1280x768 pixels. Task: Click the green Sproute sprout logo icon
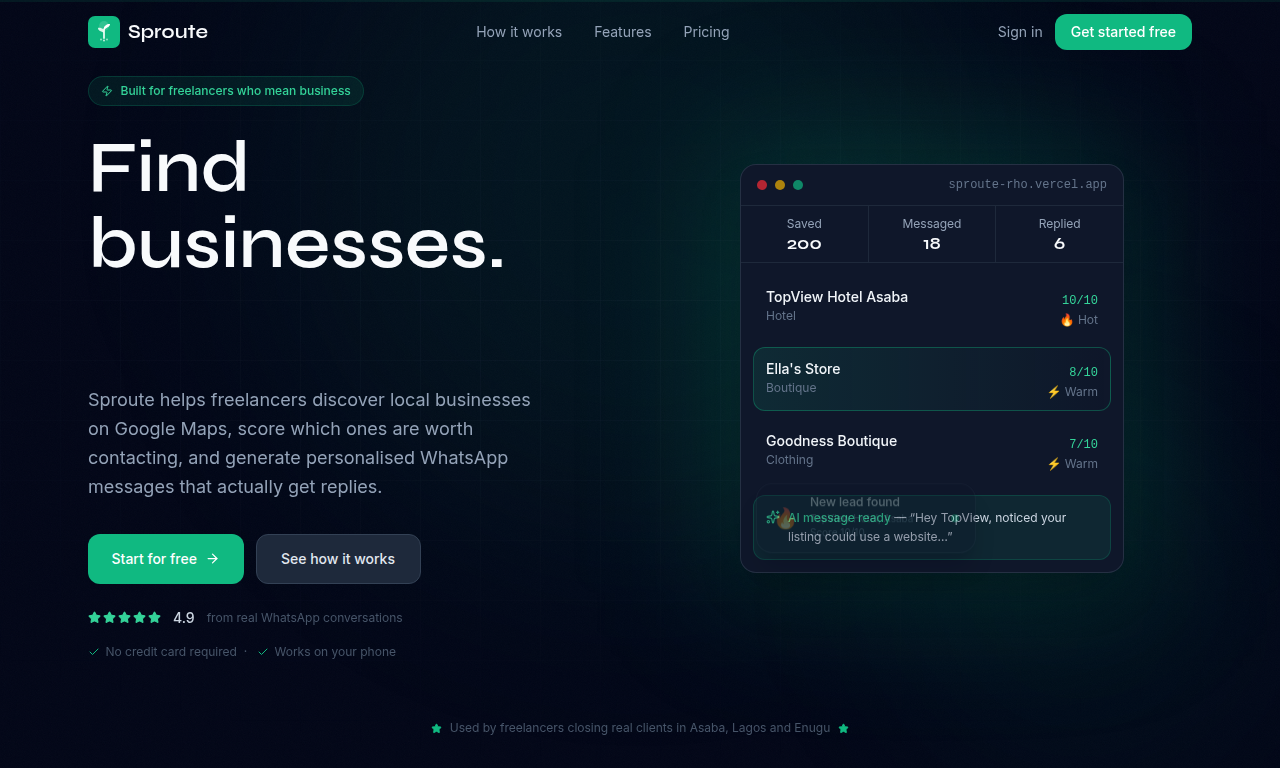point(104,32)
